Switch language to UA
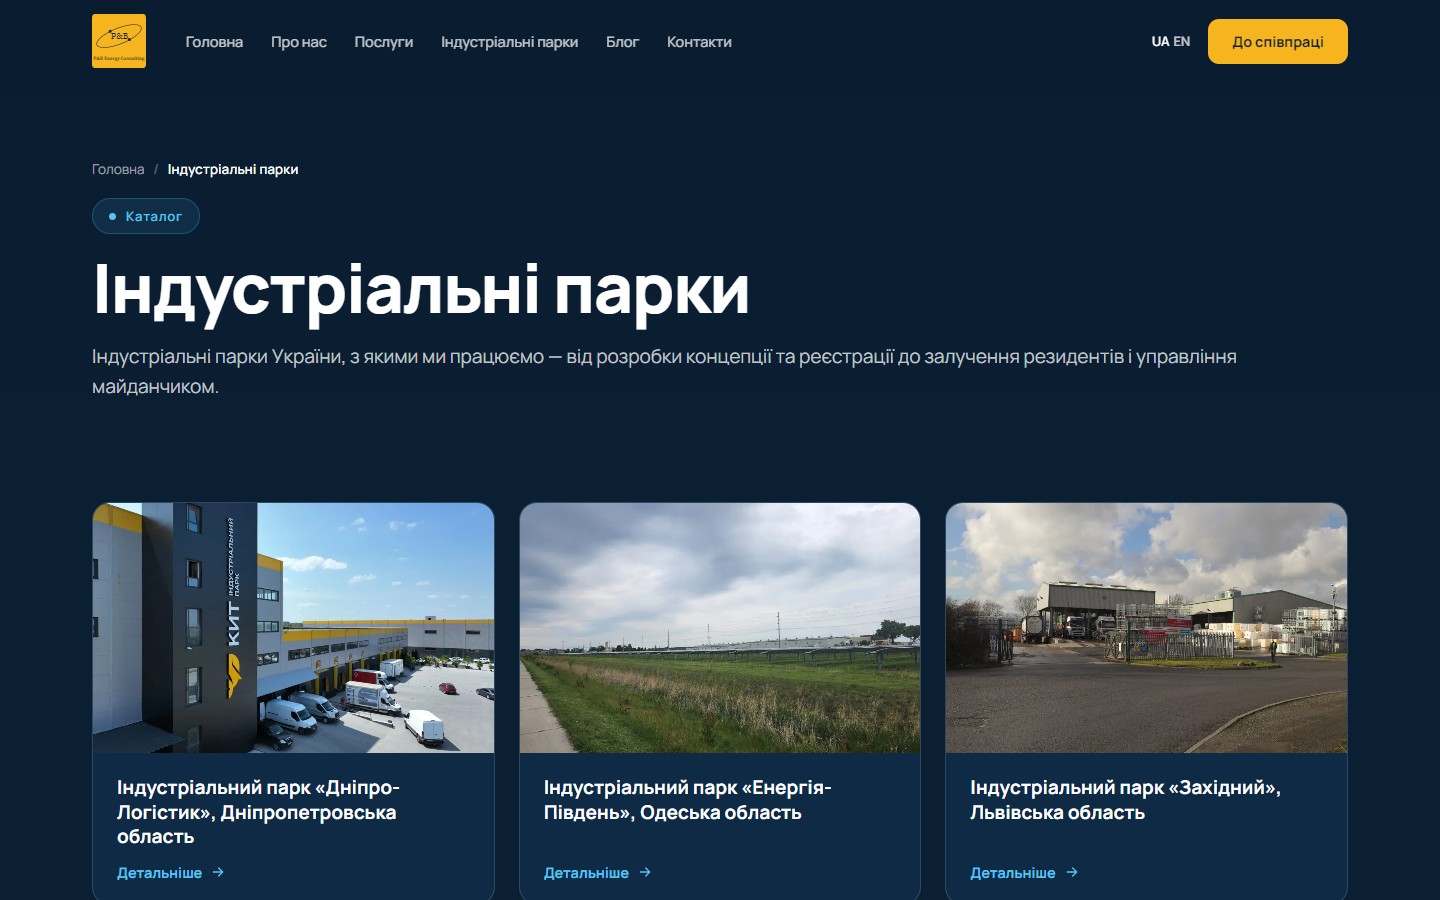 [x=1160, y=42]
